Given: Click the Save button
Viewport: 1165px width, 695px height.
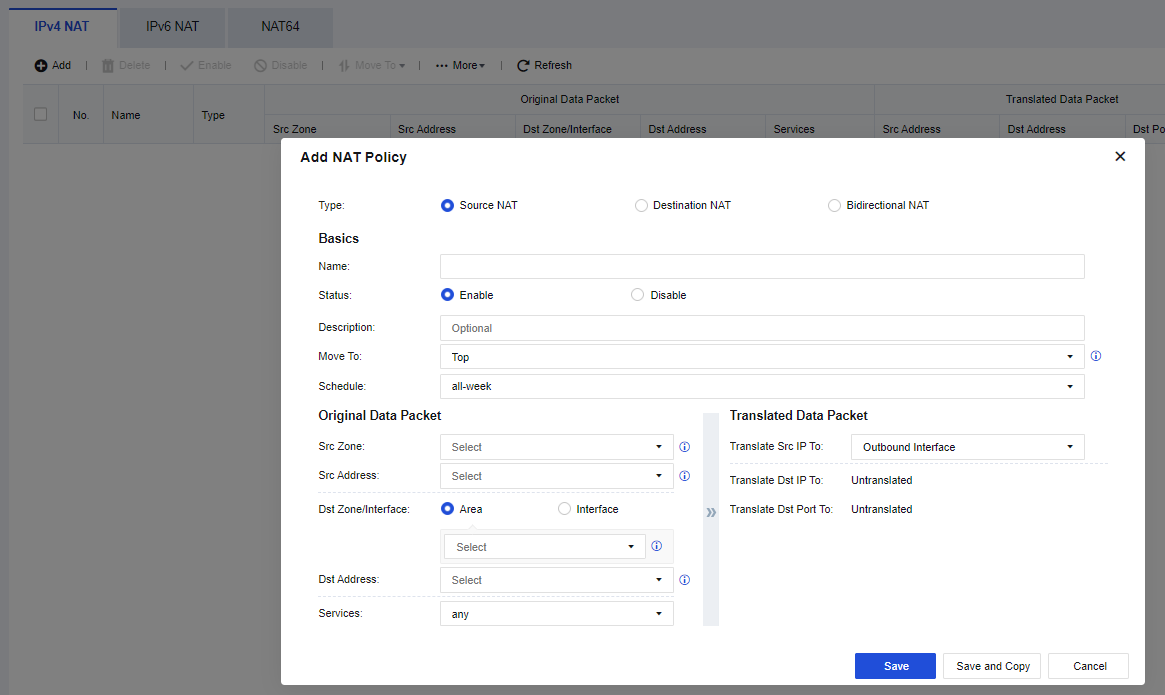Looking at the screenshot, I should click(x=895, y=666).
